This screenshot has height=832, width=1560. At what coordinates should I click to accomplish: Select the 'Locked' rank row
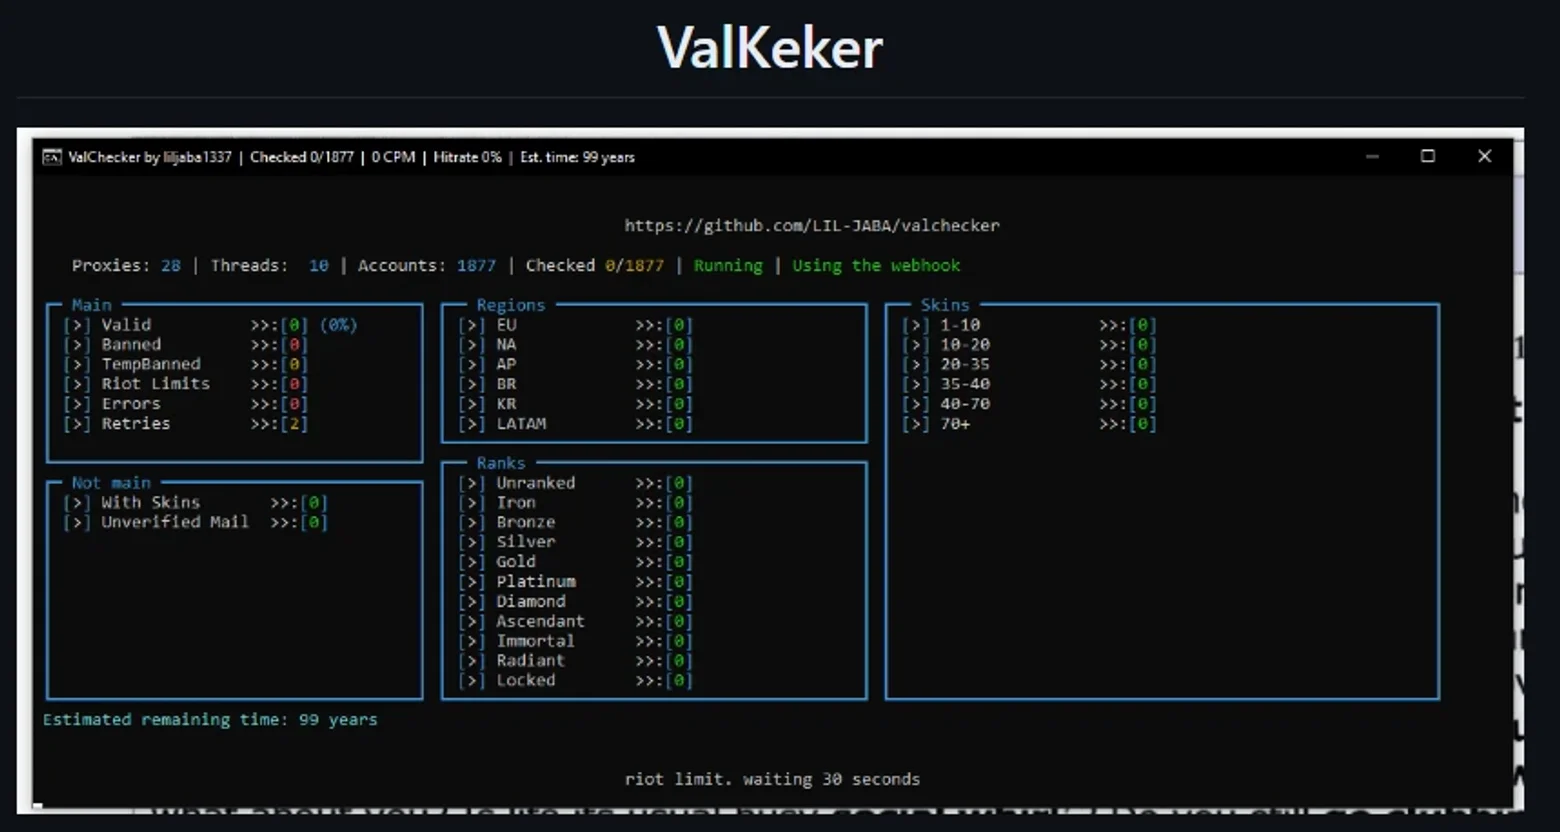point(575,681)
